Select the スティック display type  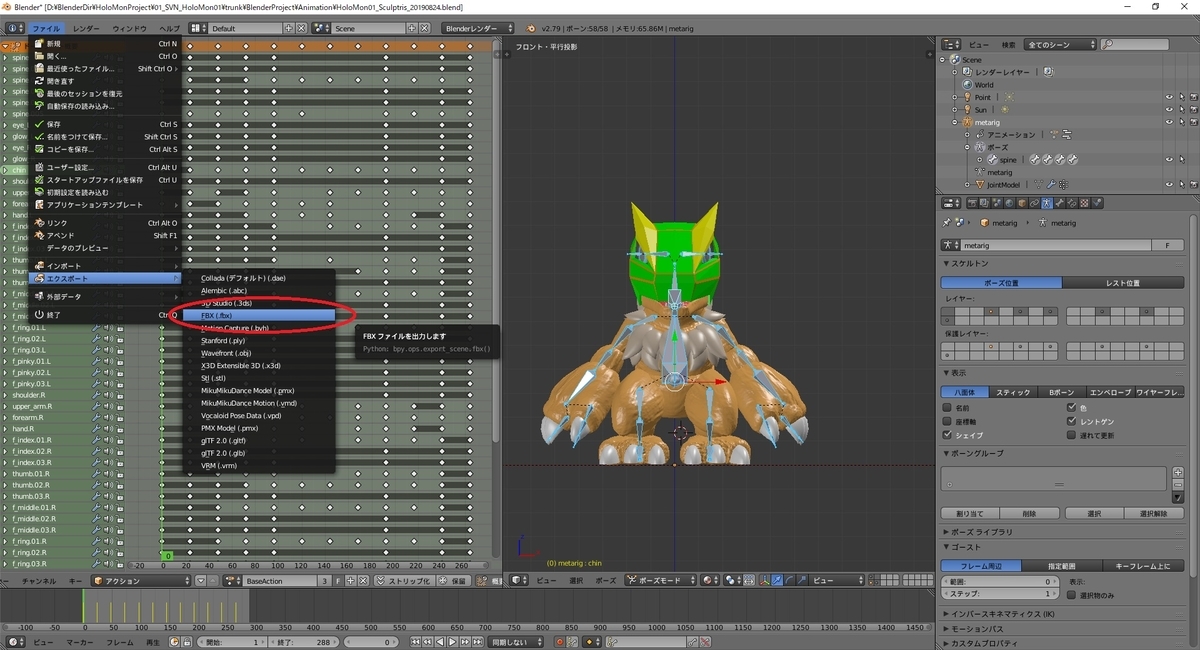(x=1013, y=392)
